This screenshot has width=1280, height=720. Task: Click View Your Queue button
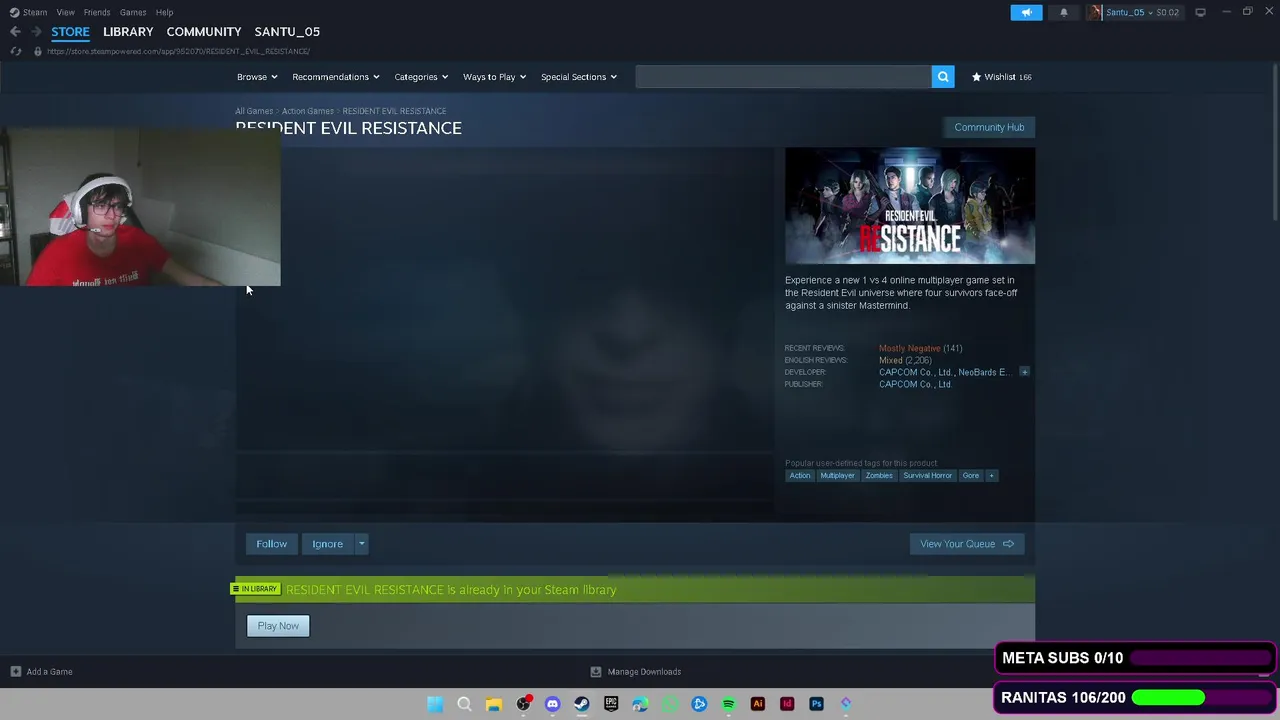(967, 544)
